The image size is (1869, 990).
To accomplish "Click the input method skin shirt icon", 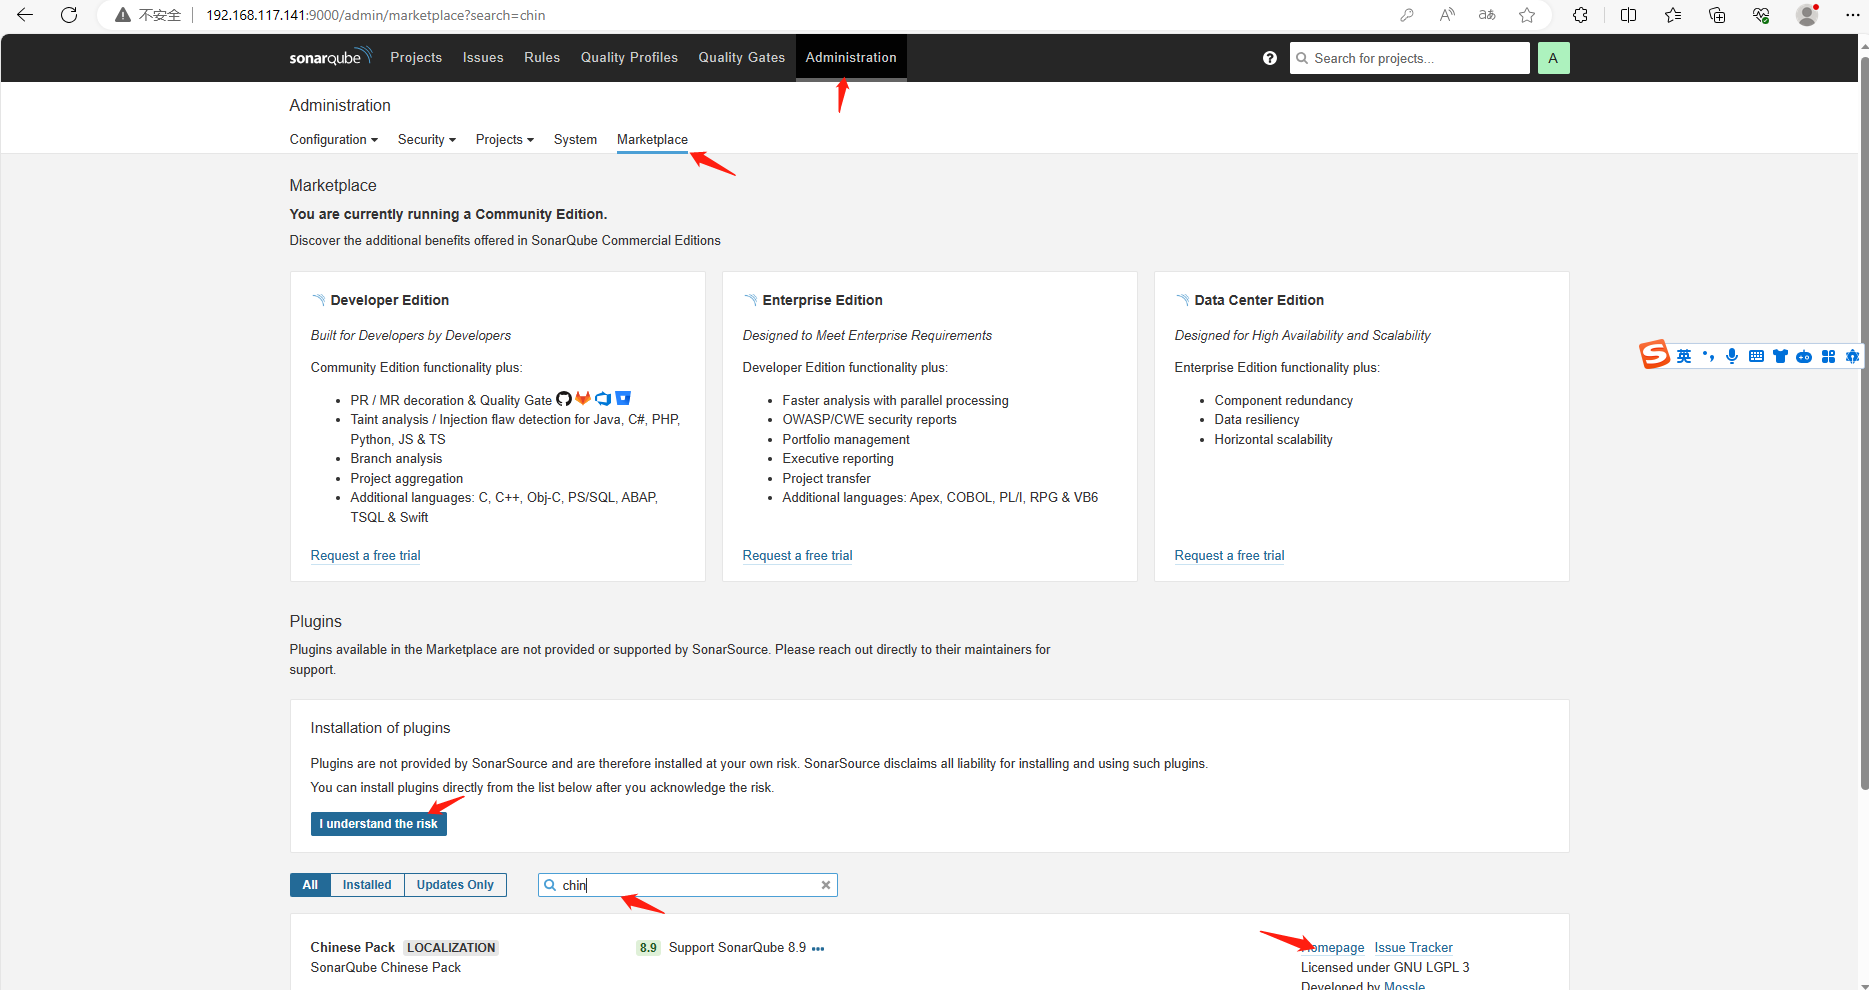I will click(1780, 356).
